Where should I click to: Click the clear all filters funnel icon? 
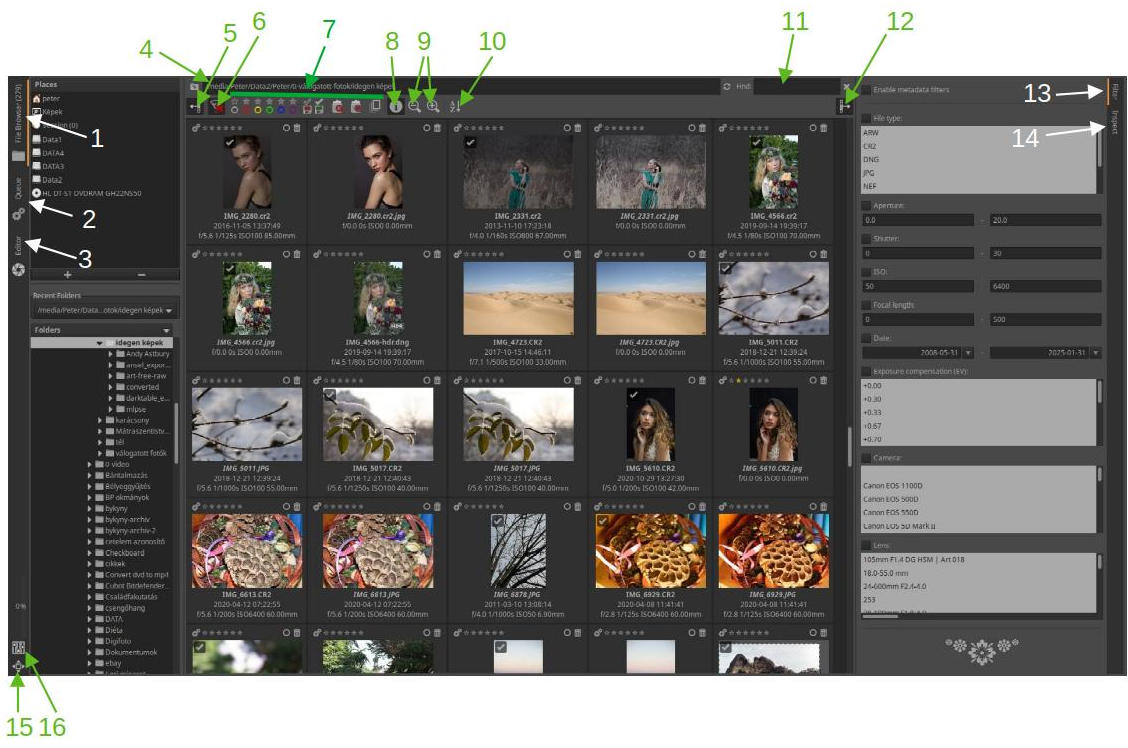click(x=216, y=105)
